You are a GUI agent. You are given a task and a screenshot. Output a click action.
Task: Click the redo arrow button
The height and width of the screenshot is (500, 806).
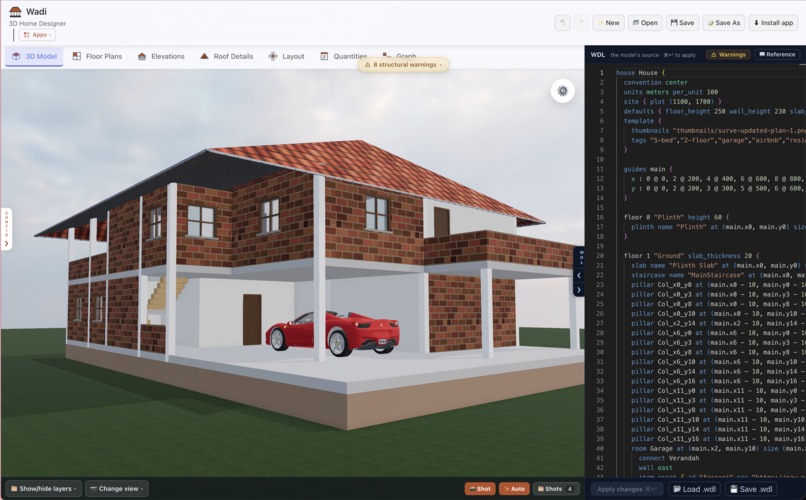pyautogui.click(x=581, y=23)
